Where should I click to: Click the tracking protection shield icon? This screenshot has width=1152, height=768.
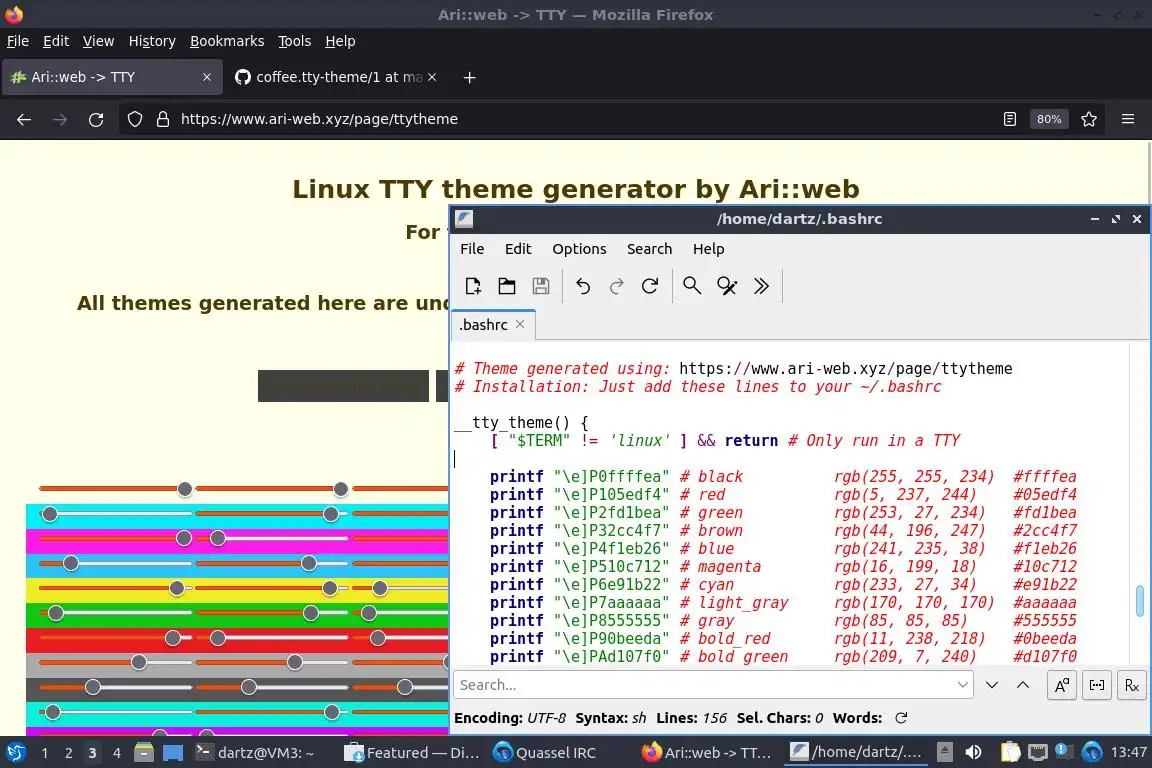tap(134, 119)
